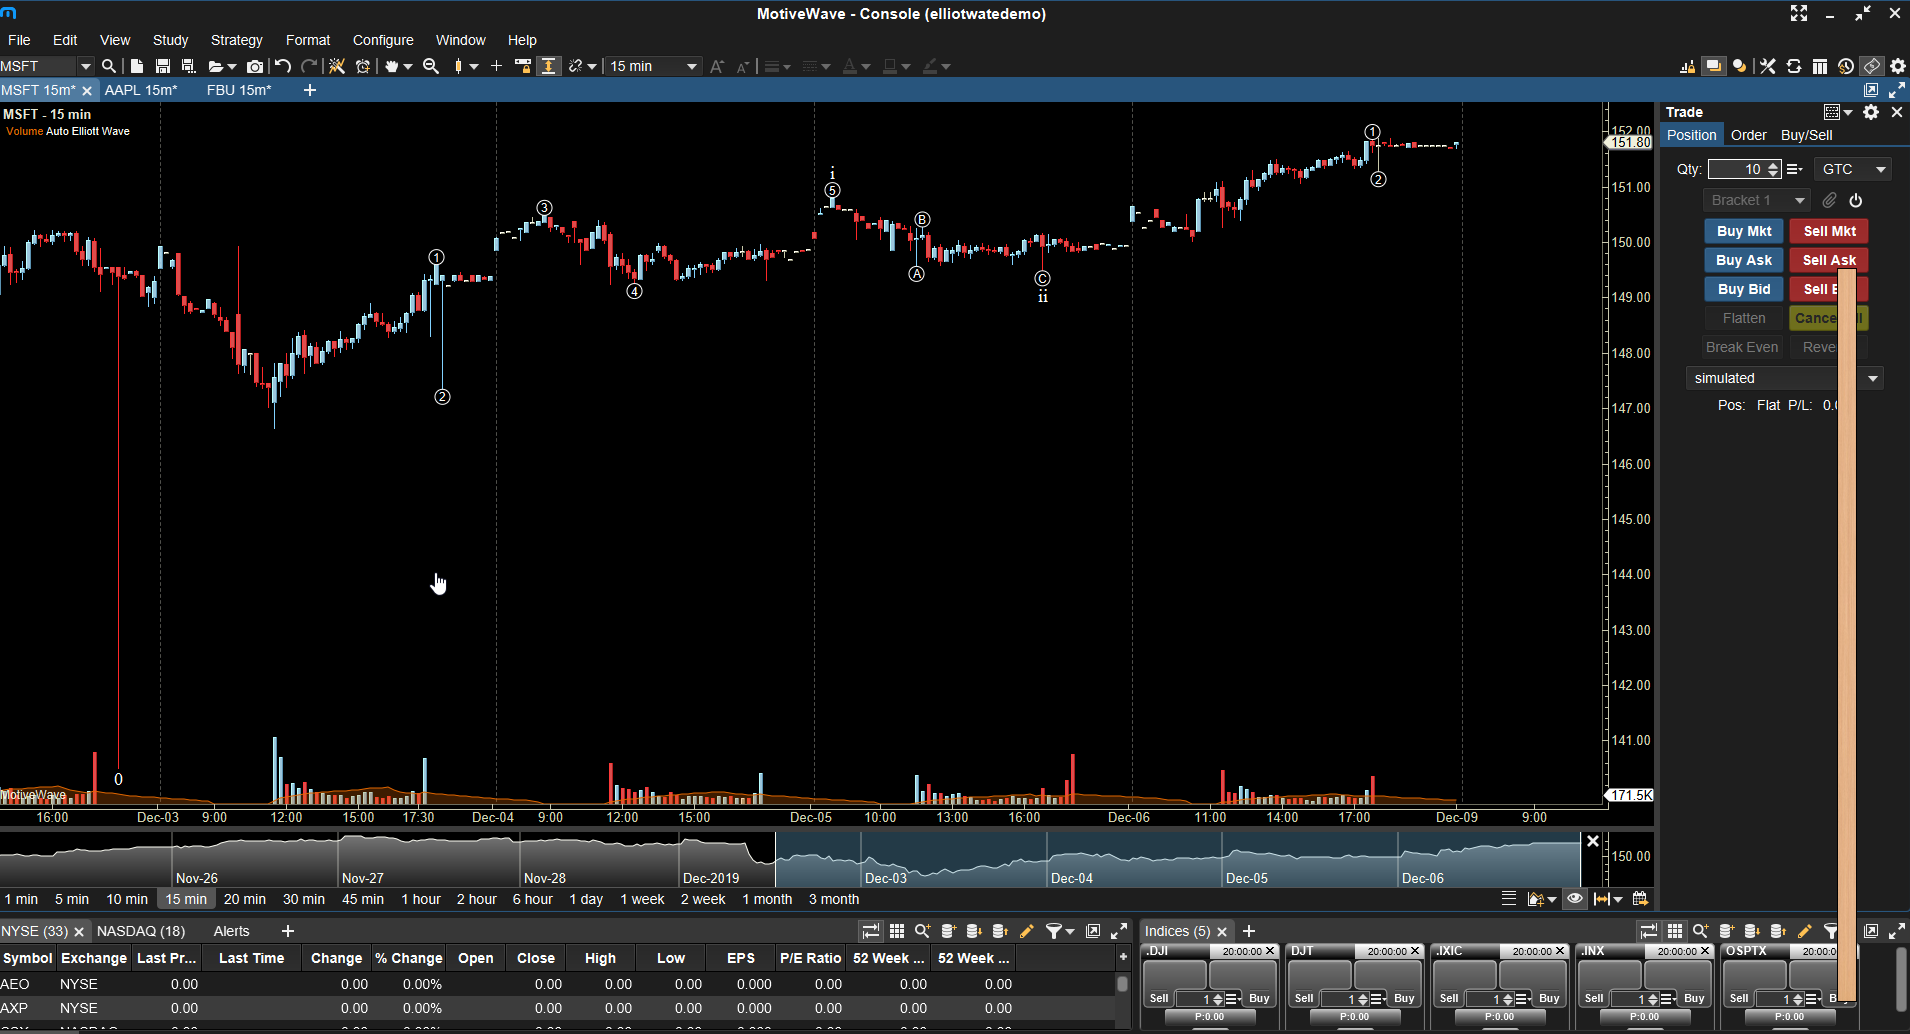
Task: Open the GTC time-in-force dropdown
Action: (x=1854, y=169)
